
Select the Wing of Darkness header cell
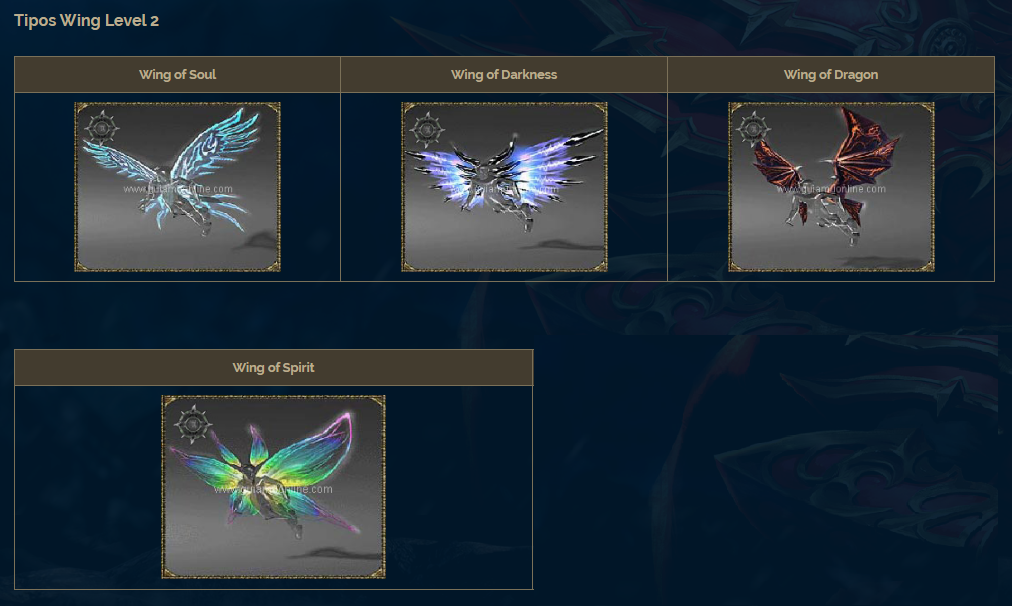coord(504,74)
